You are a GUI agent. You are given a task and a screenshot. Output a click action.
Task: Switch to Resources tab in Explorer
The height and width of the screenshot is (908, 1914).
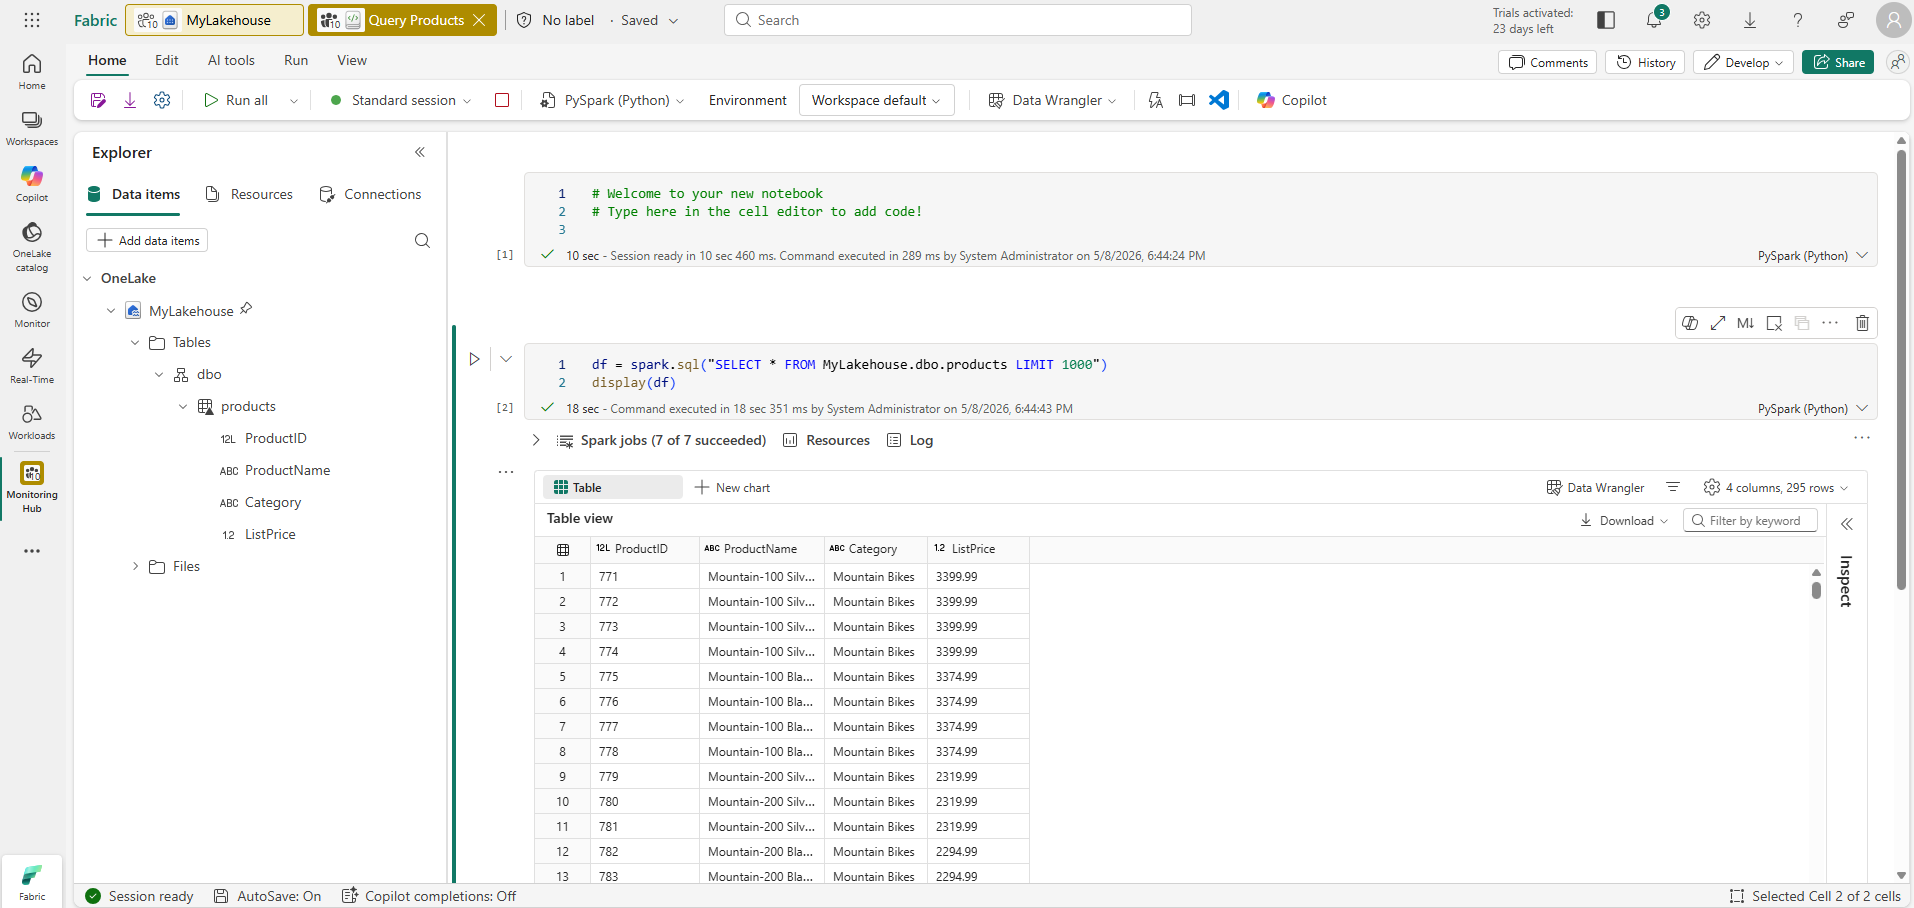click(x=249, y=194)
